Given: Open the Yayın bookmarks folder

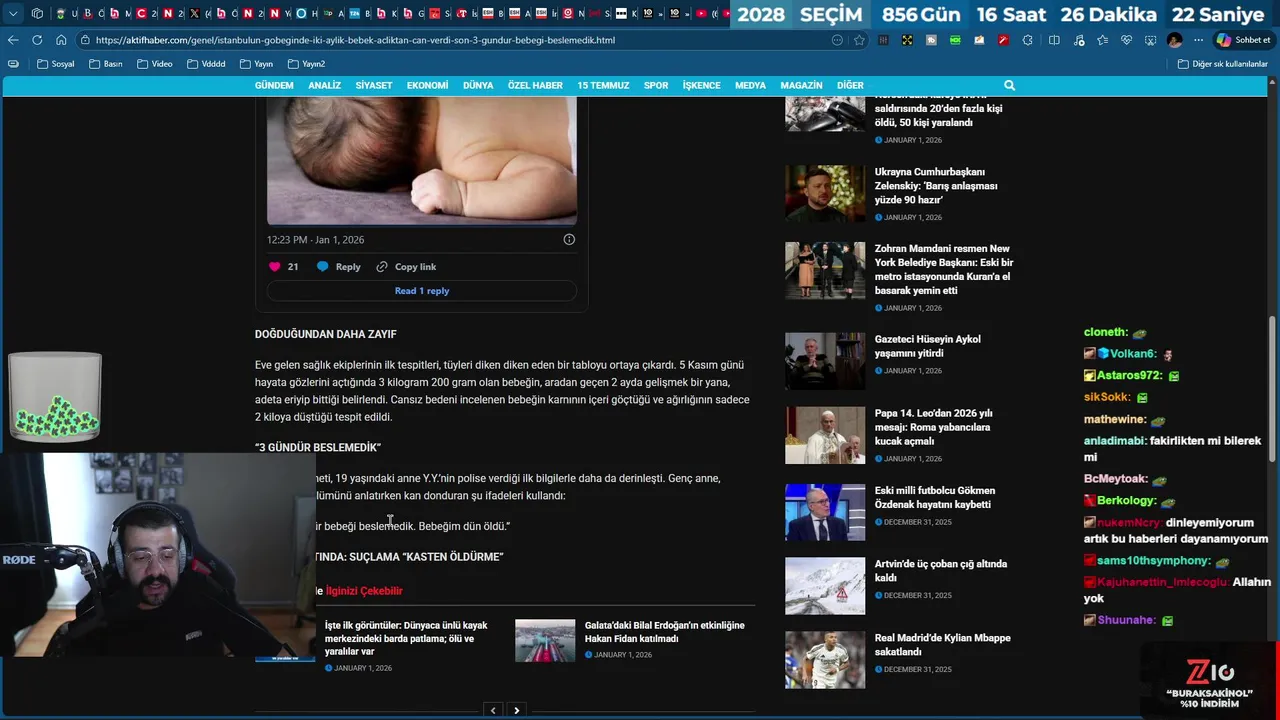Looking at the screenshot, I should pyautogui.click(x=256, y=64).
